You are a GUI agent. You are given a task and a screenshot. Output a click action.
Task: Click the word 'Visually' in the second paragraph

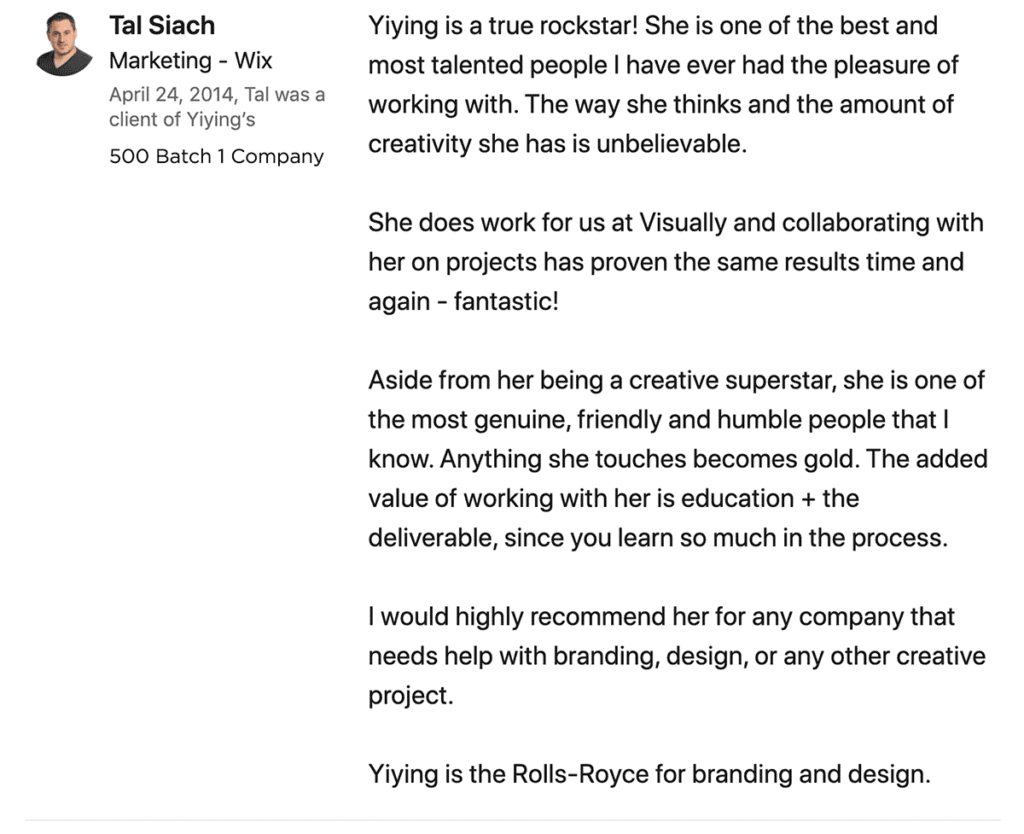[682, 223]
